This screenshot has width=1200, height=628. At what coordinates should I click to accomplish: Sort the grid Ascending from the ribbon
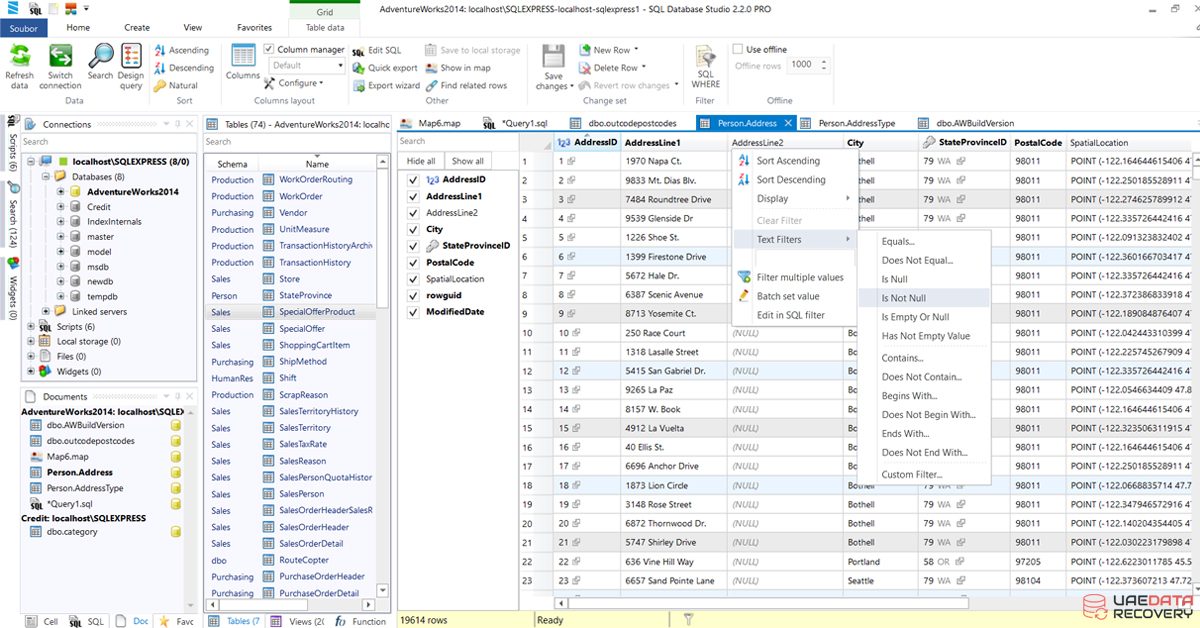pyautogui.click(x=181, y=50)
